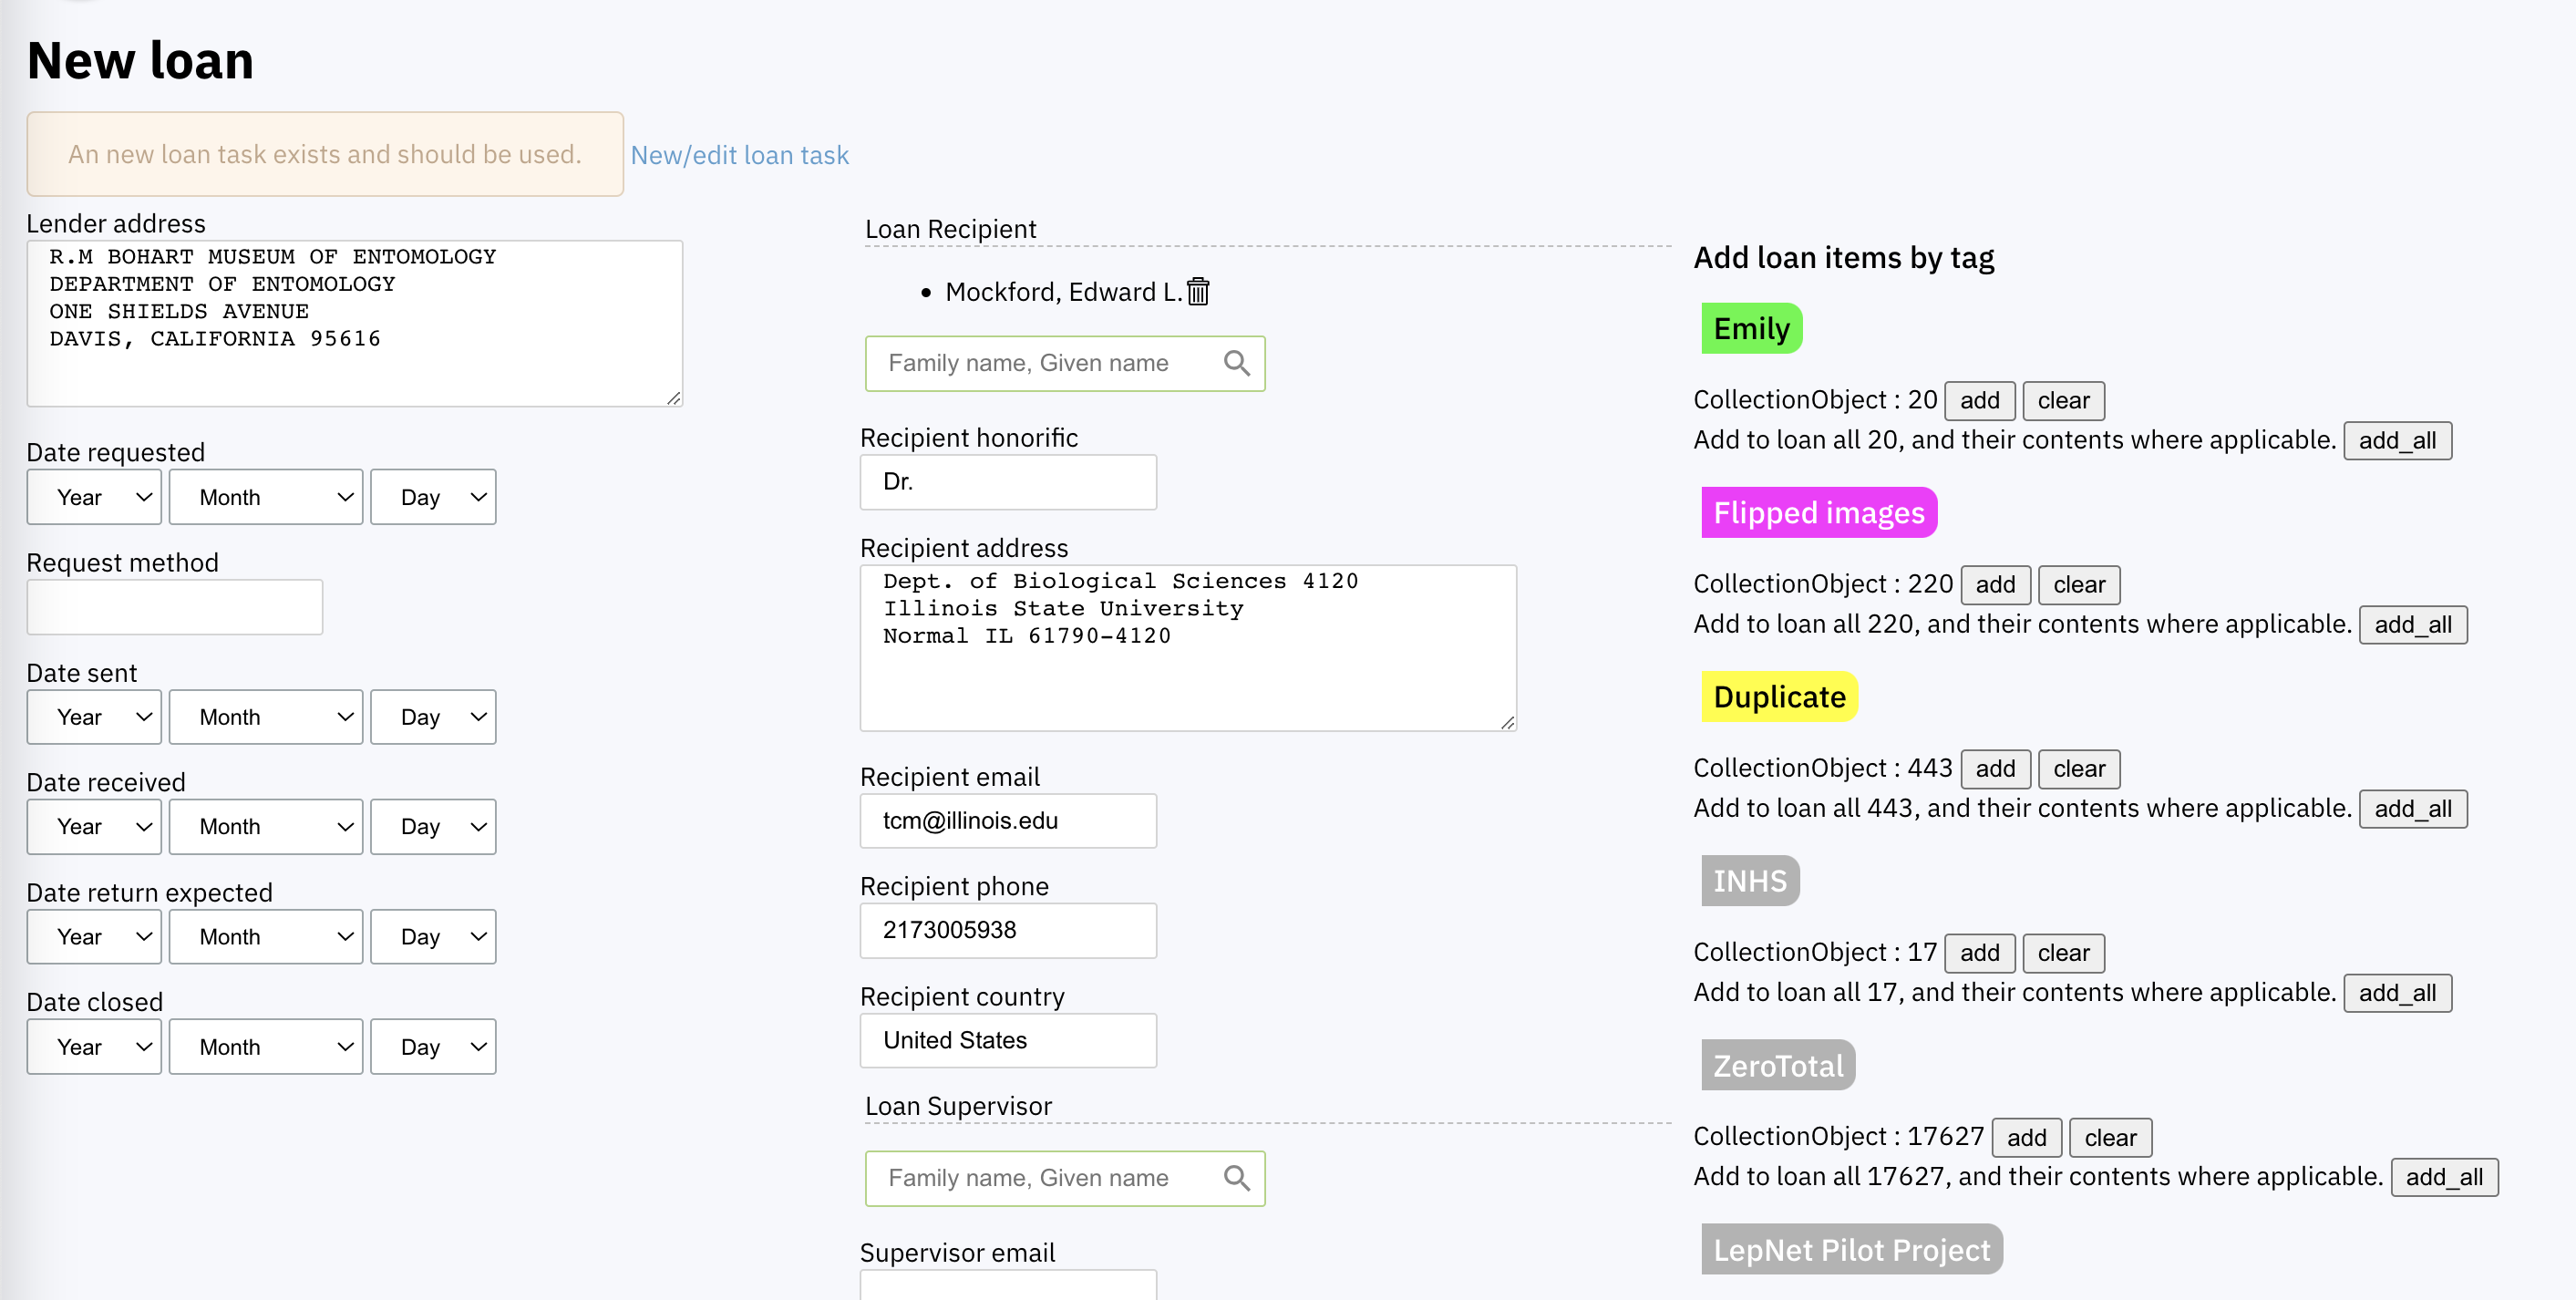2576x1300 pixels.
Task: Delete recipient Mockford, Edward L.
Action: coord(1197,292)
